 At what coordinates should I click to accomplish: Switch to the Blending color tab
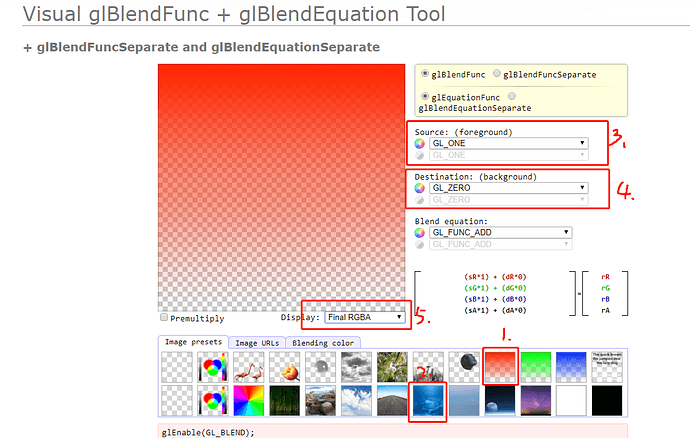pos(323,343)
